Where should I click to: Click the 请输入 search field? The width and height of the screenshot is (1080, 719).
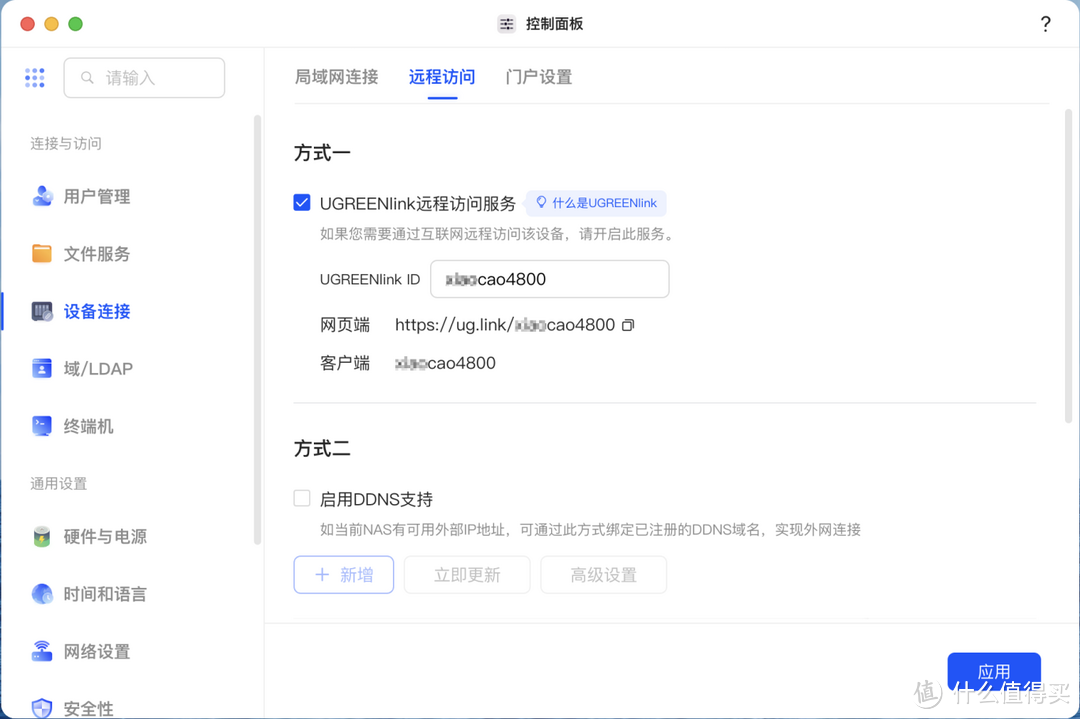[145, 78]
